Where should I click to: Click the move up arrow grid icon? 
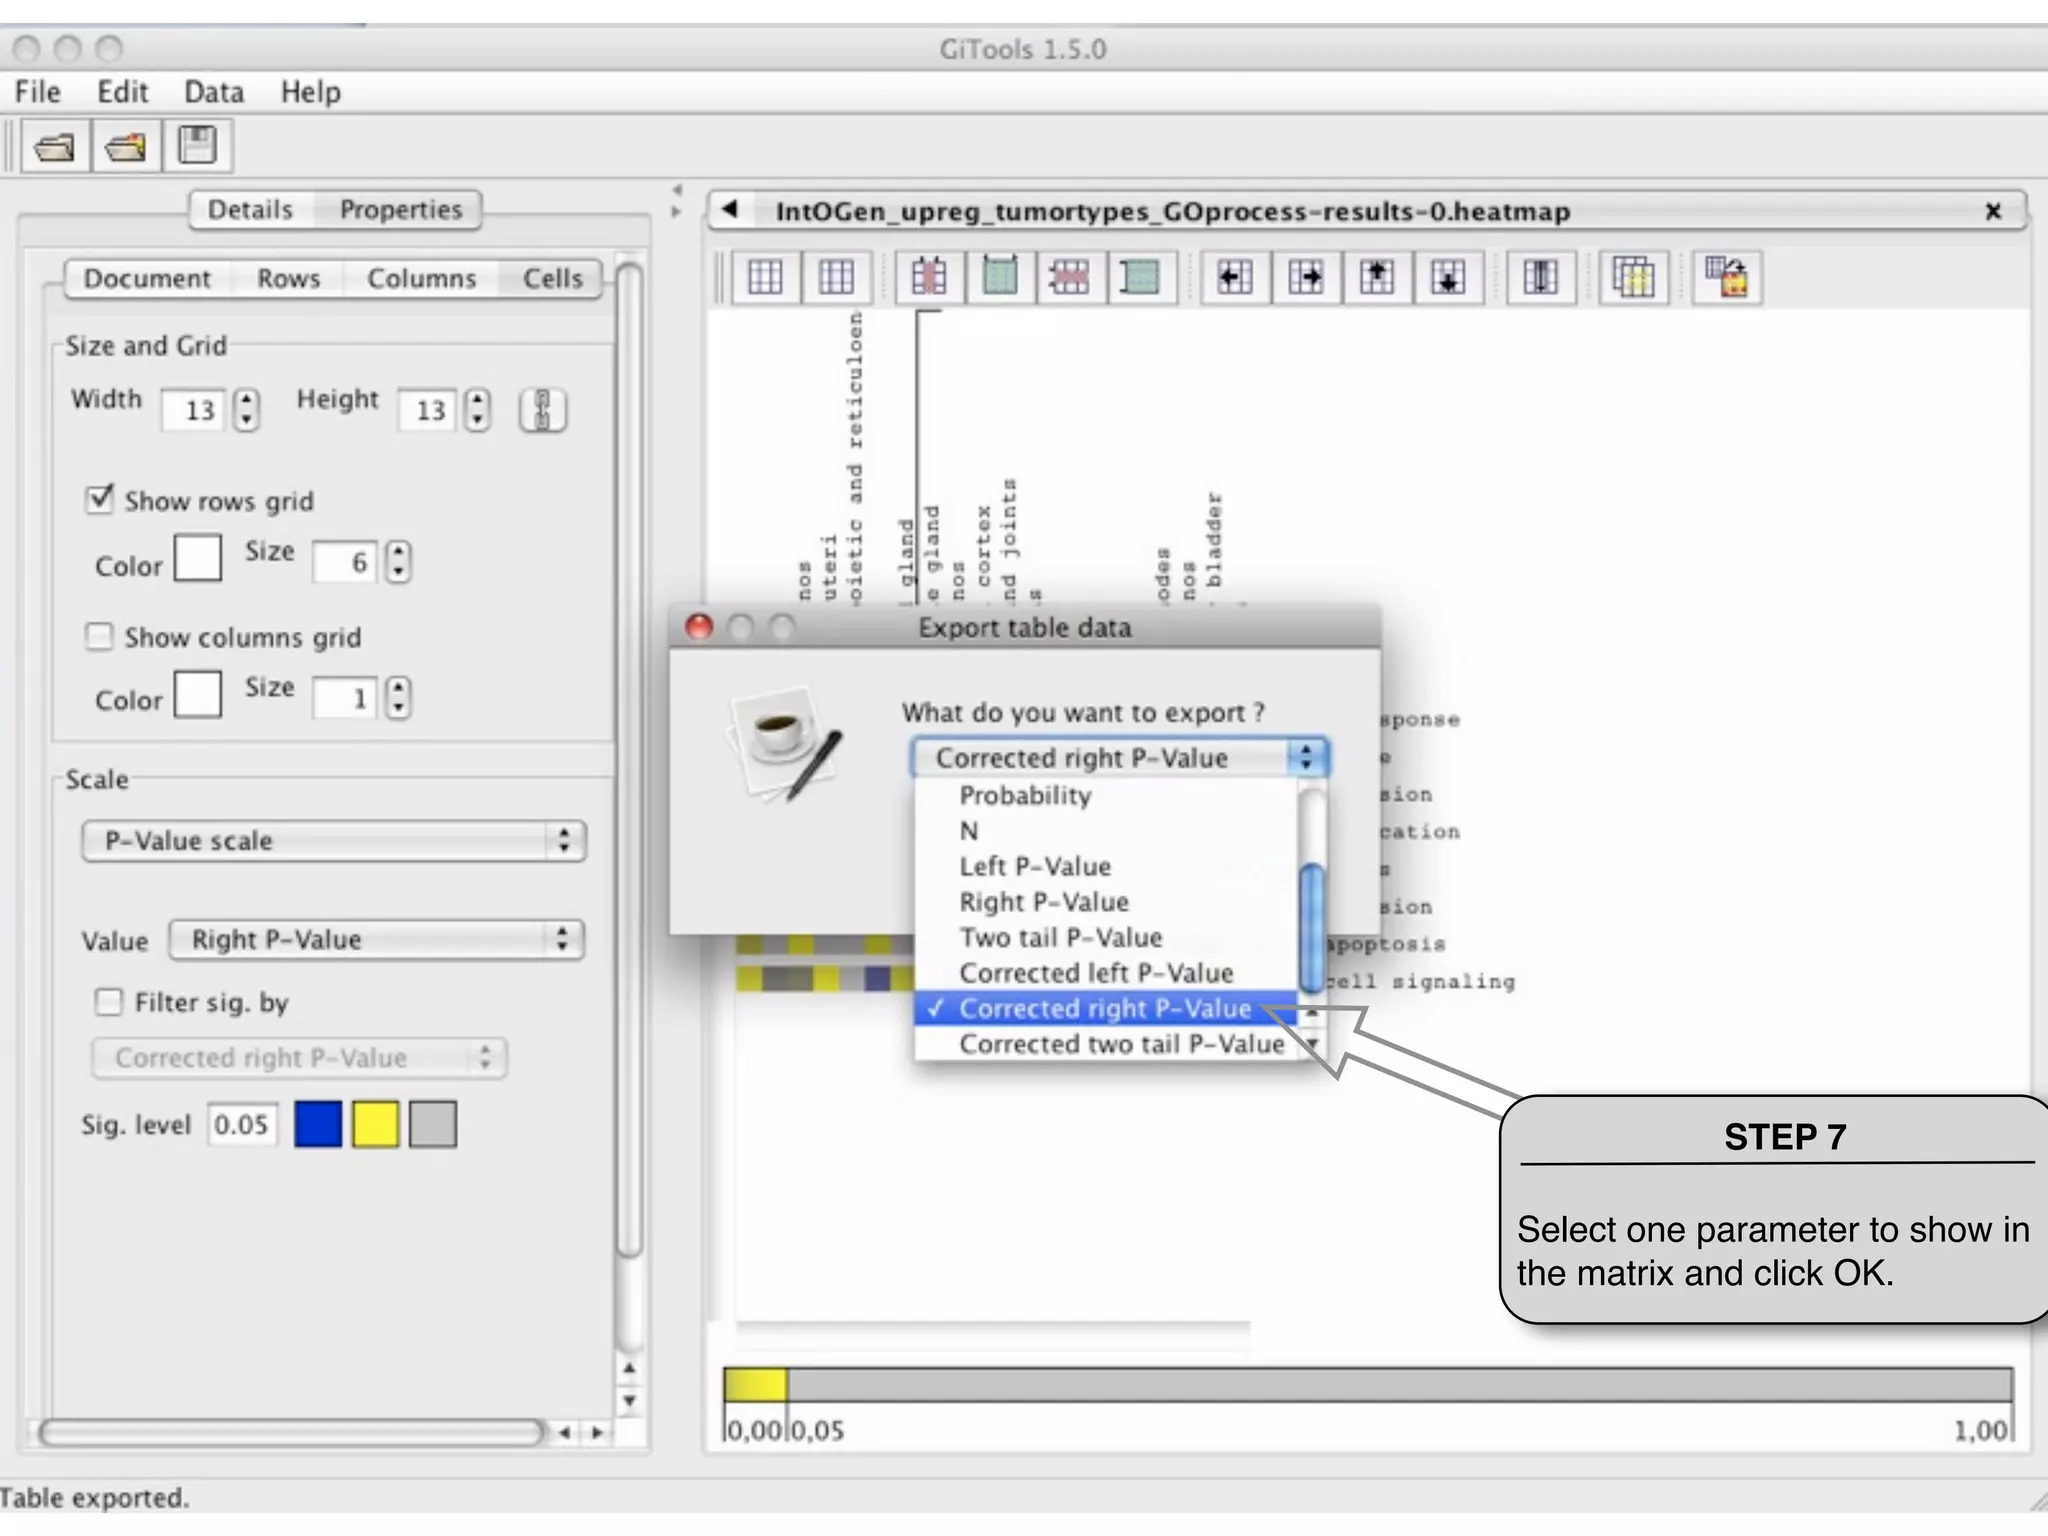click(1377, 276)
